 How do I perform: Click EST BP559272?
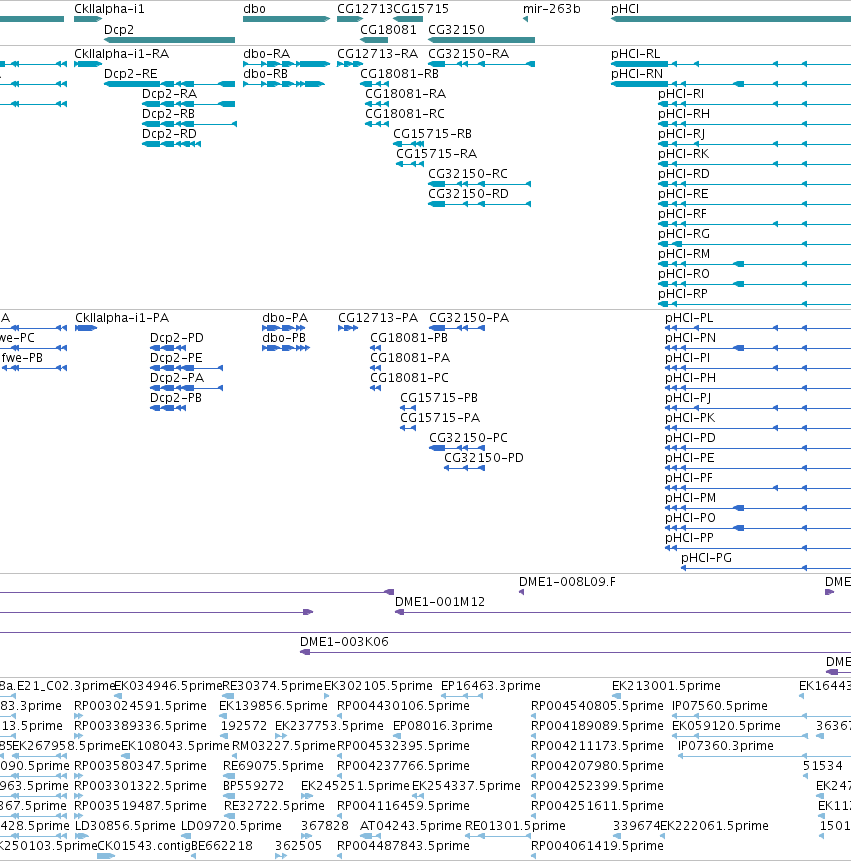tap(253, 786)
